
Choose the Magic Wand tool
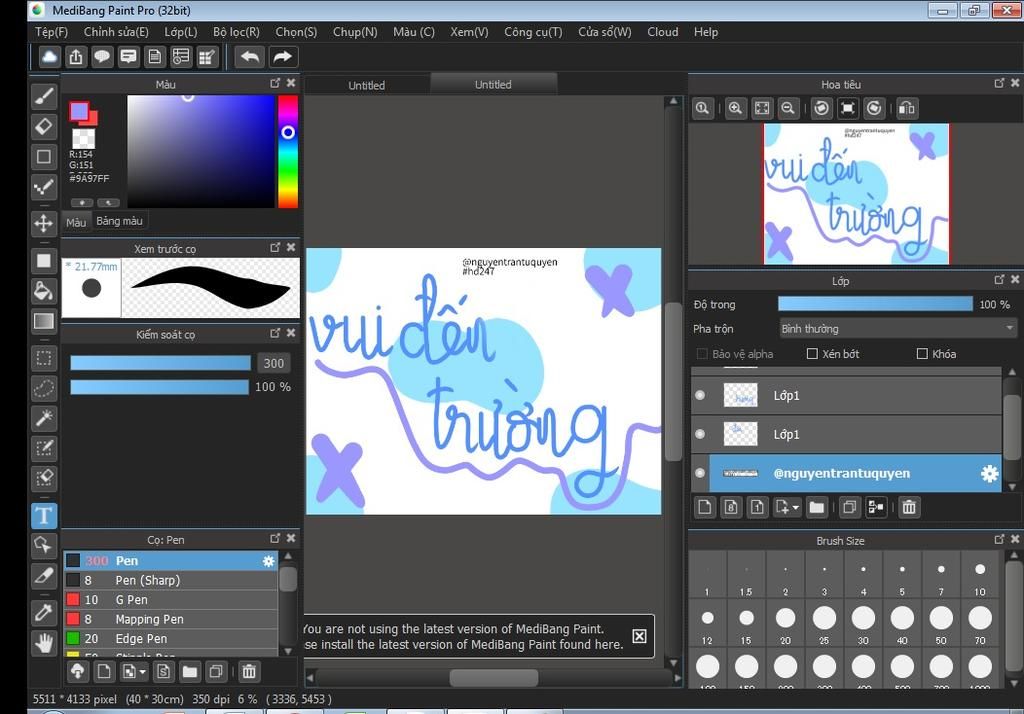point(44,418)
